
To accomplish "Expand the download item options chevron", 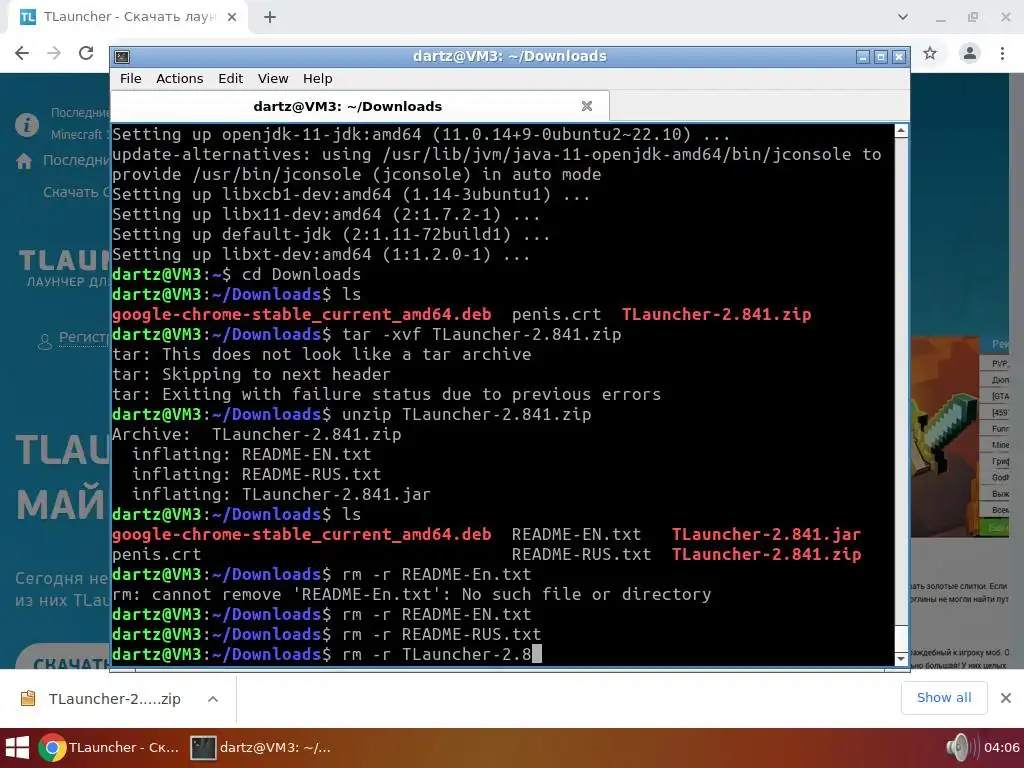I will (212, 699).
